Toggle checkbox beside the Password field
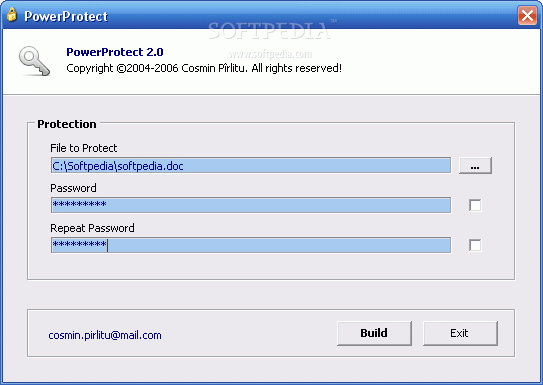The width and height of the screenshot is (543, 385). [x=475, y=205]
